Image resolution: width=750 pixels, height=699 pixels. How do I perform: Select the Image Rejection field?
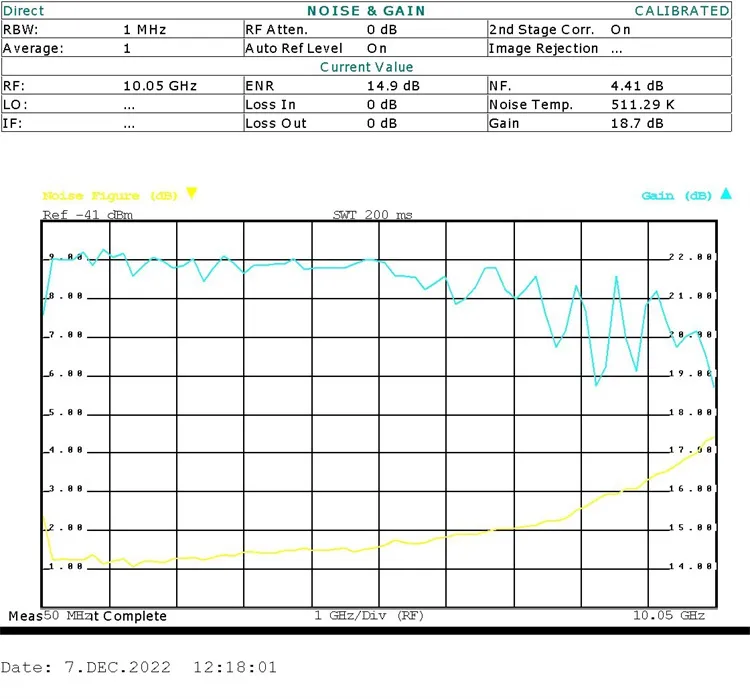[x=609, y=48]
